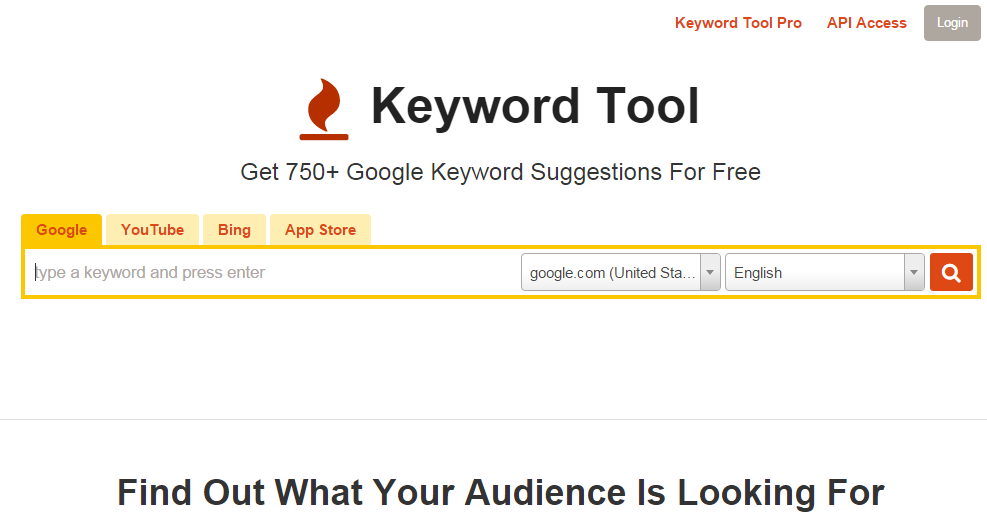Switch to the YouTube tab

click(152, 230)
